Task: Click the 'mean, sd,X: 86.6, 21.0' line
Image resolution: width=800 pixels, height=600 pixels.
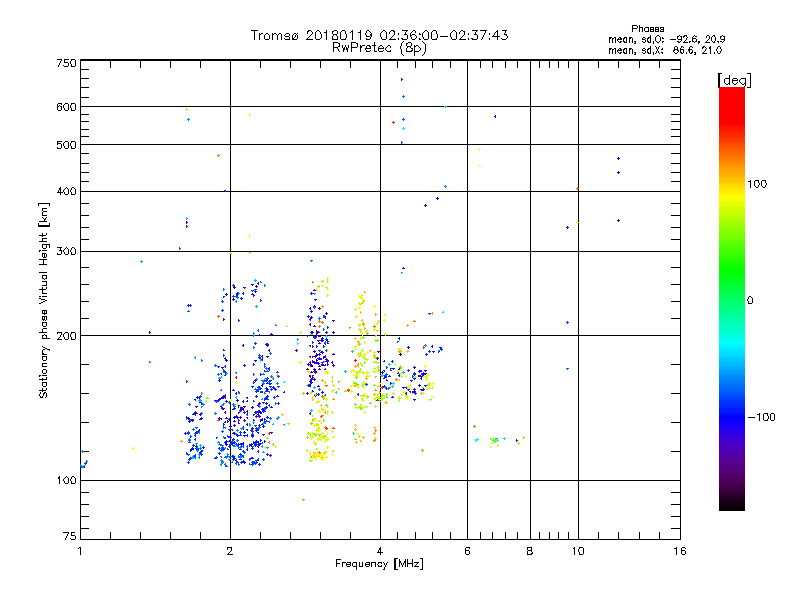Action: (665, 50)
